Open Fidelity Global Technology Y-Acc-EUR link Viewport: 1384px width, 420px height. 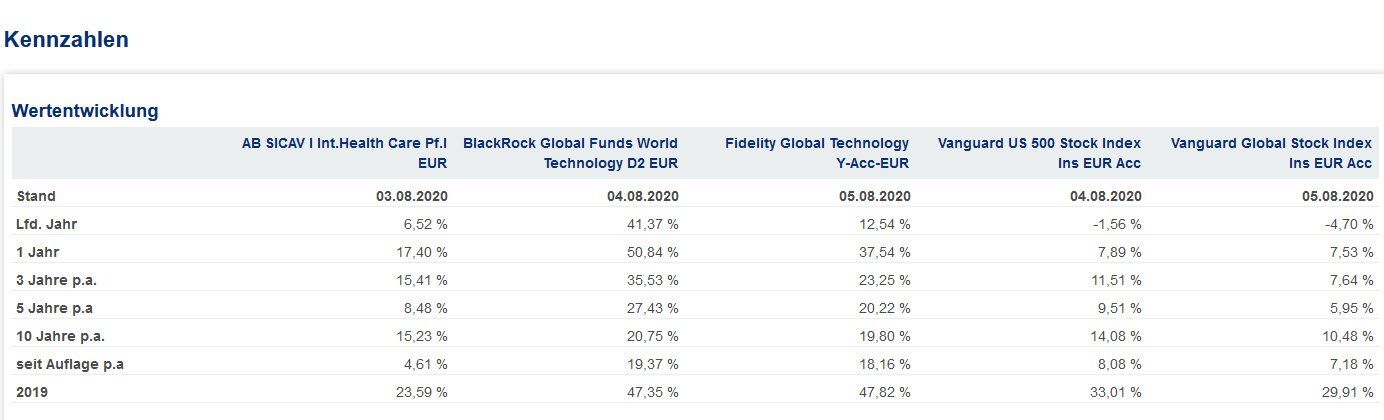(817, 153)
